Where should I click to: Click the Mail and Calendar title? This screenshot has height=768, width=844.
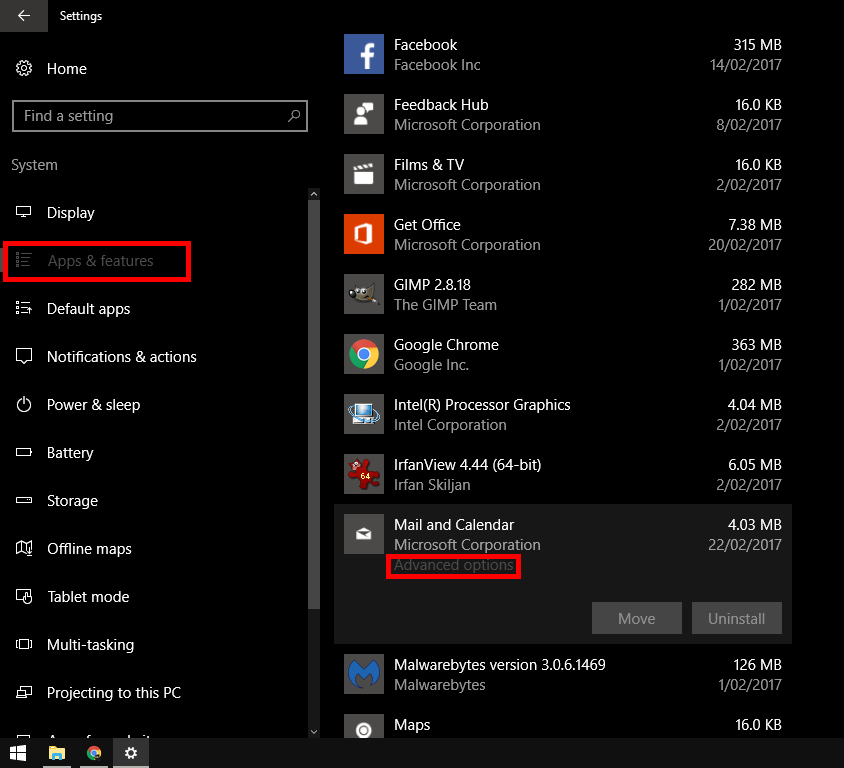pos(454,525)
